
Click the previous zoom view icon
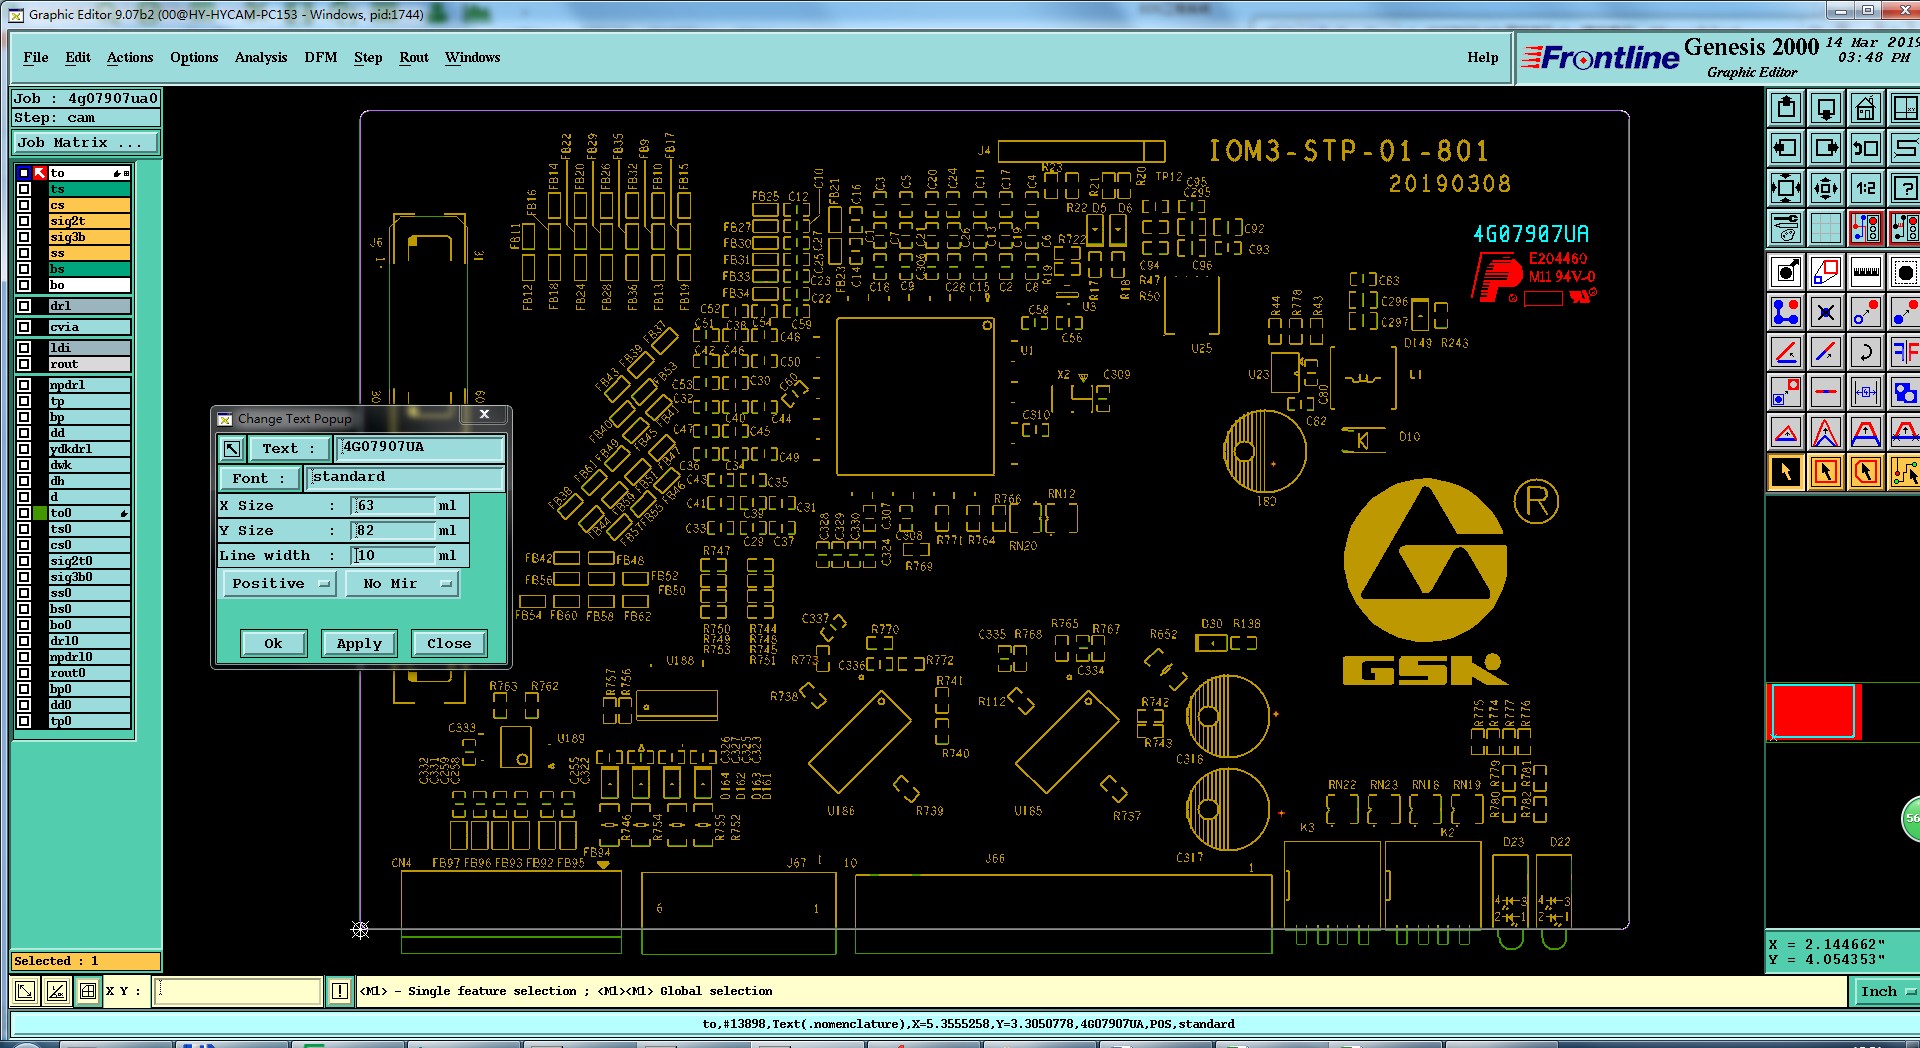point(1866,148)
